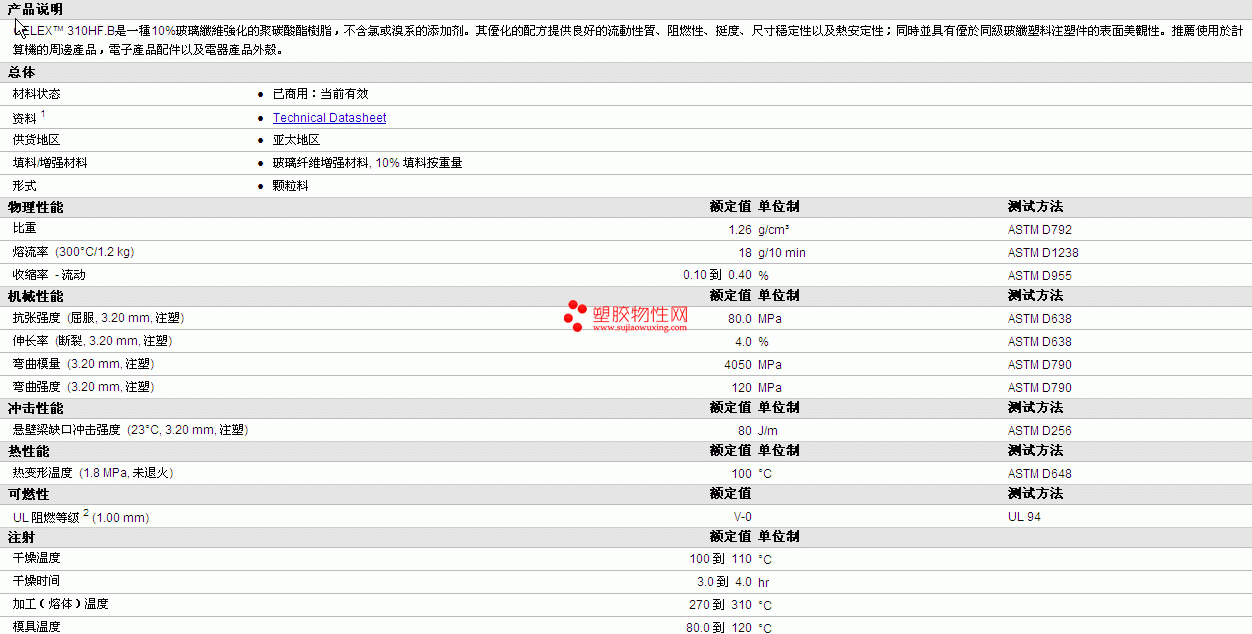
Task: Click the 填料/增强材料 row label
Action: coord(50,163)
